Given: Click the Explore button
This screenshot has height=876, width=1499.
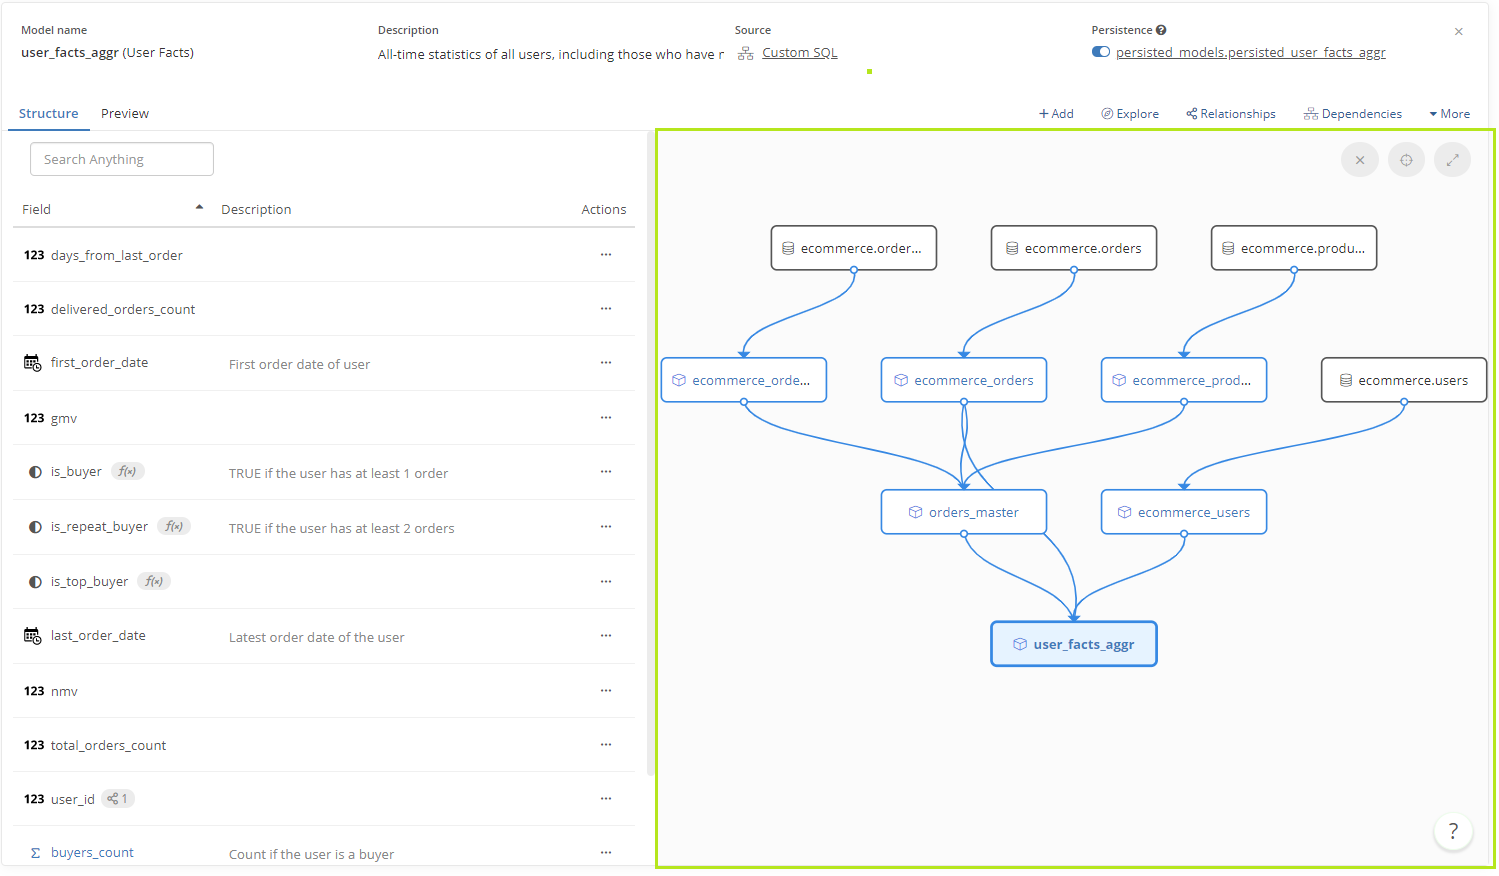Looking at the screenshot, I should coord(1130,114).
